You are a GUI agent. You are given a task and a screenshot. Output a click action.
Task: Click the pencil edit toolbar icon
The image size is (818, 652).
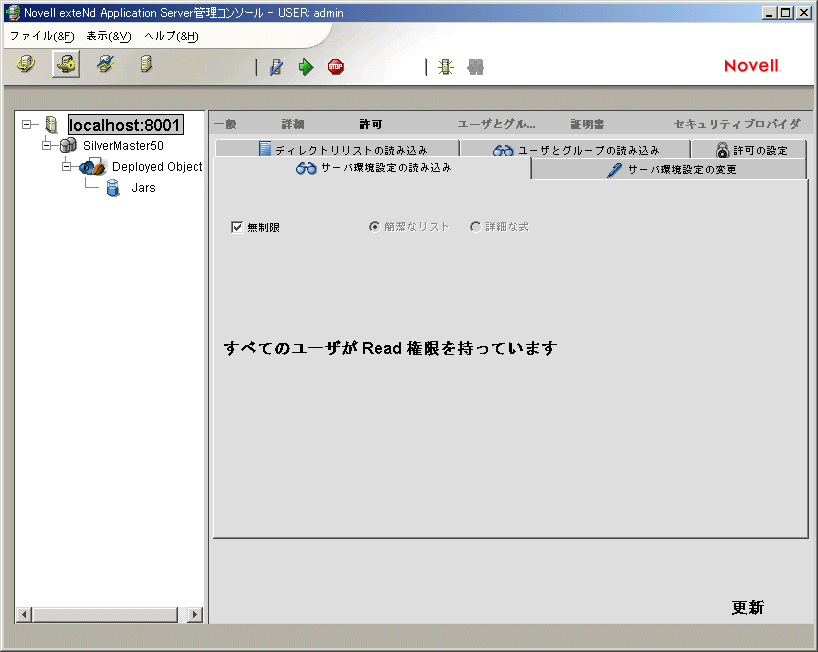(x=276, y=67)
